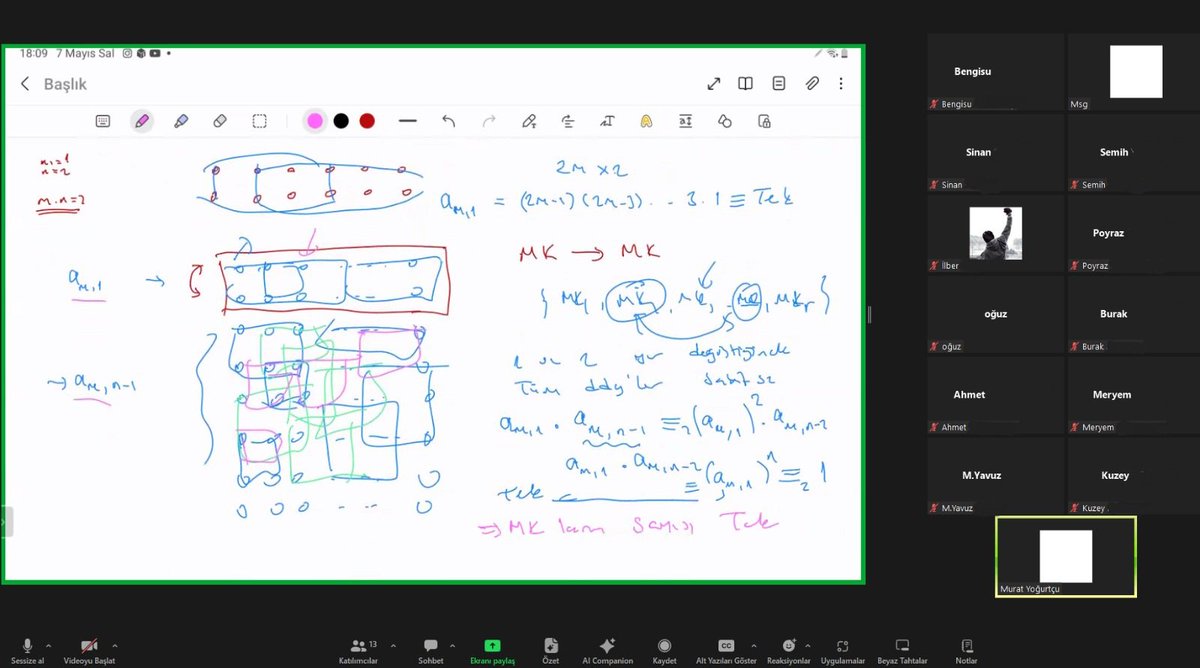Toggle captions with Alt Yazıları Göster
The width and height of the screenshot is (1200, 668).
(x=726, y=651)
